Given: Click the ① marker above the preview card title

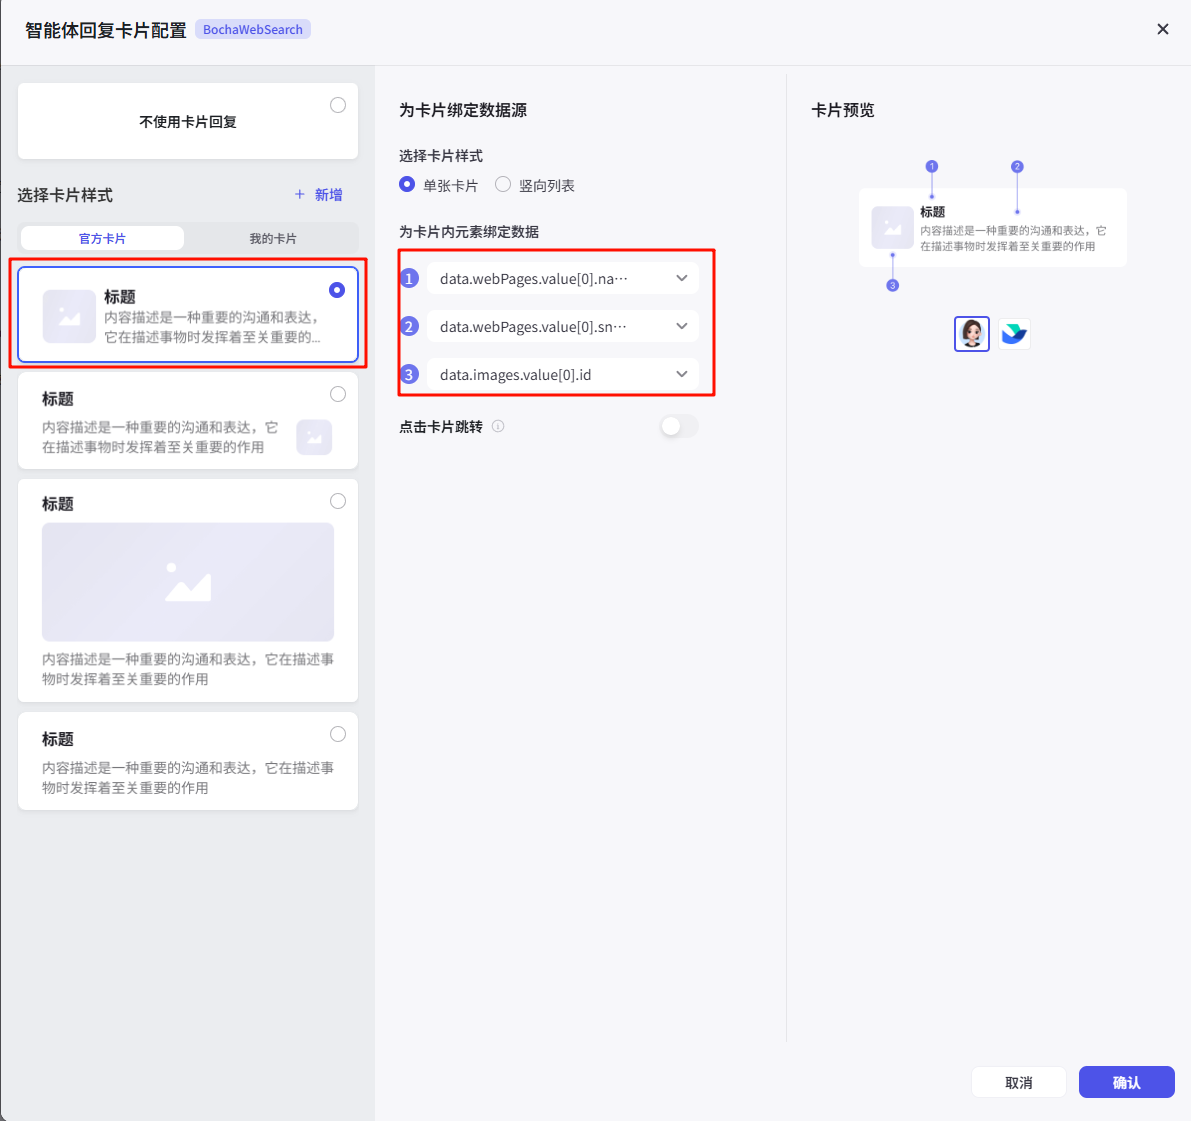Looking at the screenshot, I should pyautogui.click(x=931, y=168).
